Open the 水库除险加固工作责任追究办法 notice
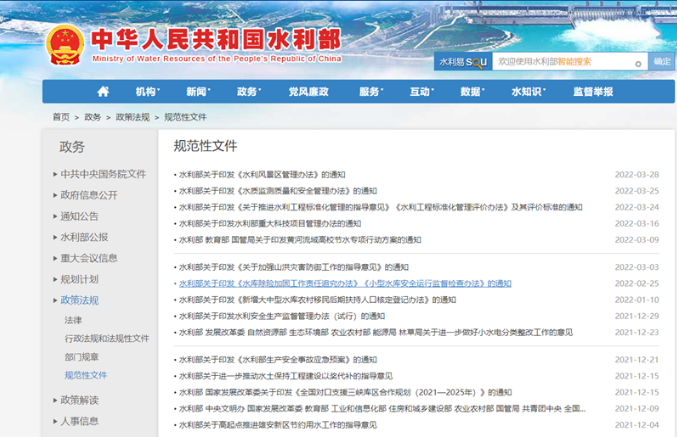This screenshot has height=438, width=677. click(345, 283)
